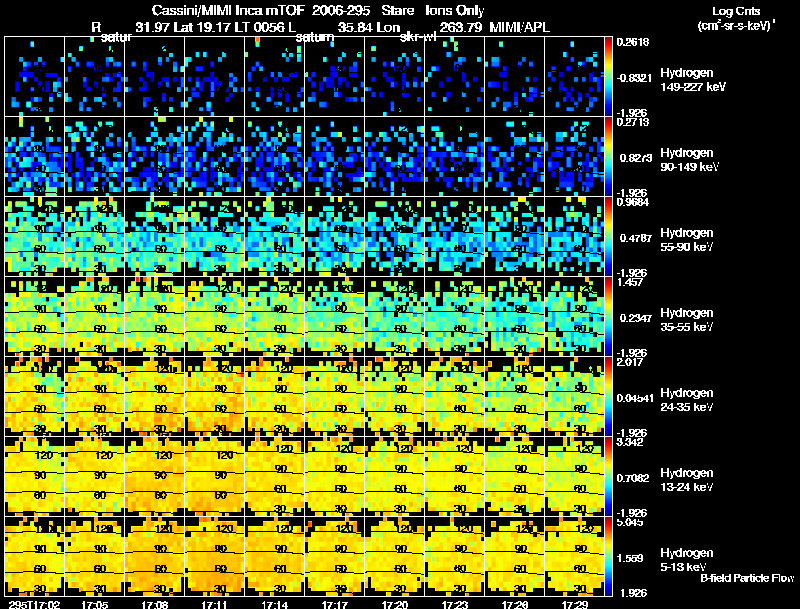The image size is (800, 609).
Task: Click the color bar for Hydrogen 149-227 keV
Action: 608,77
